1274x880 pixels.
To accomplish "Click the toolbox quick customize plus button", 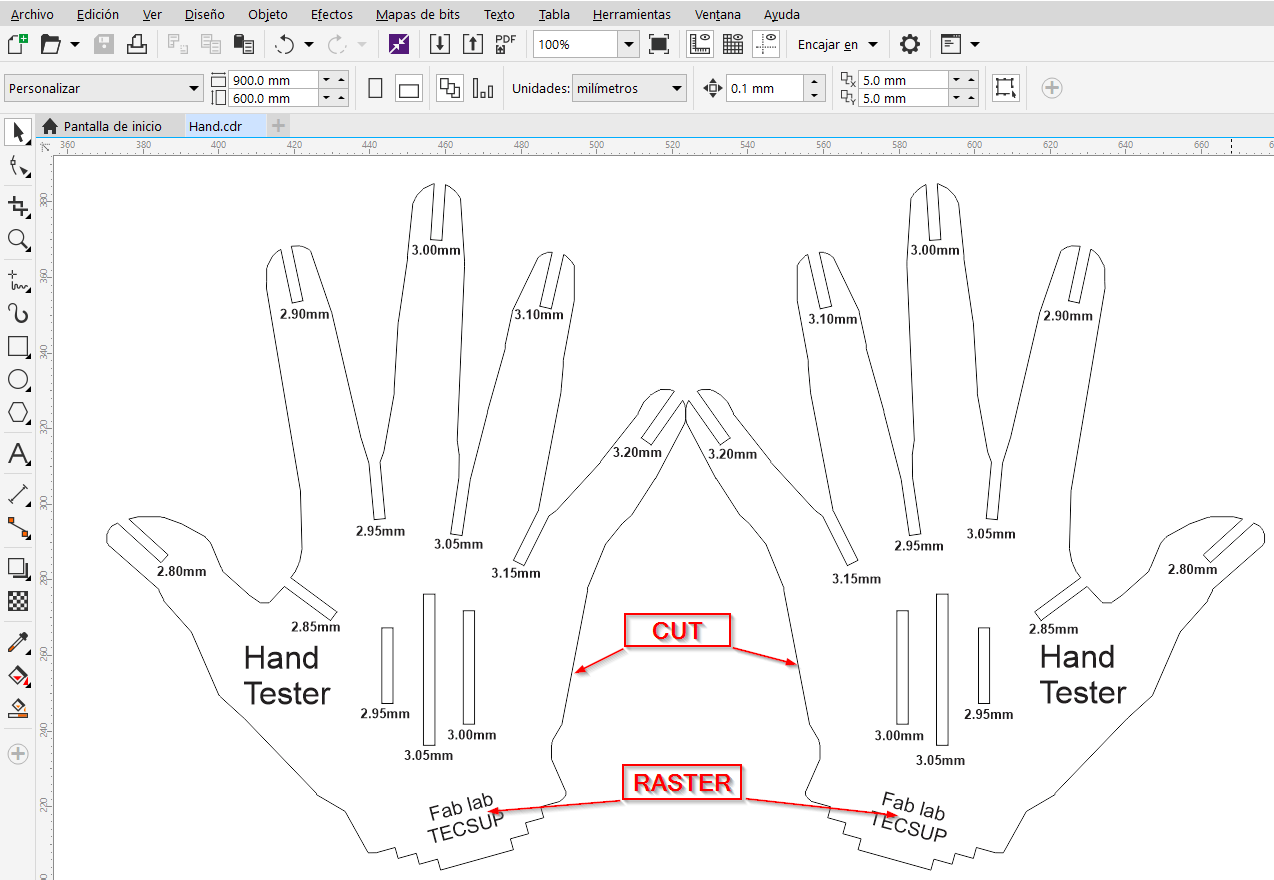I will coord(18,754).
